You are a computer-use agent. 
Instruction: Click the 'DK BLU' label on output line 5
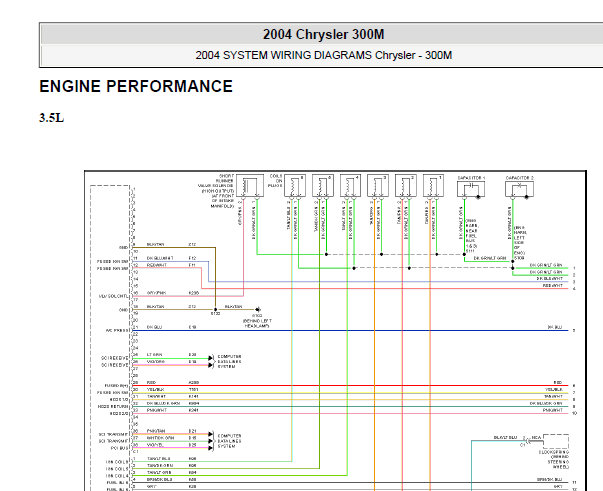point(555,327)
